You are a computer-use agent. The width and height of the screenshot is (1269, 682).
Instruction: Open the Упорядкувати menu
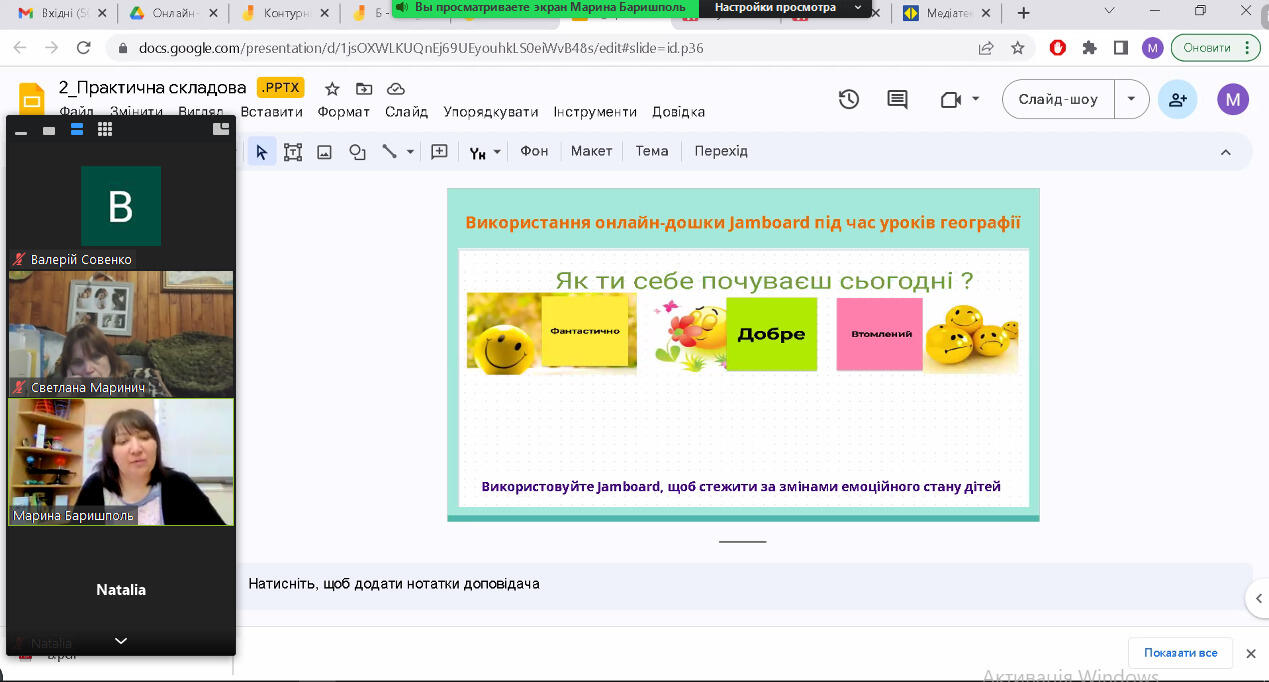click(491, 112)
